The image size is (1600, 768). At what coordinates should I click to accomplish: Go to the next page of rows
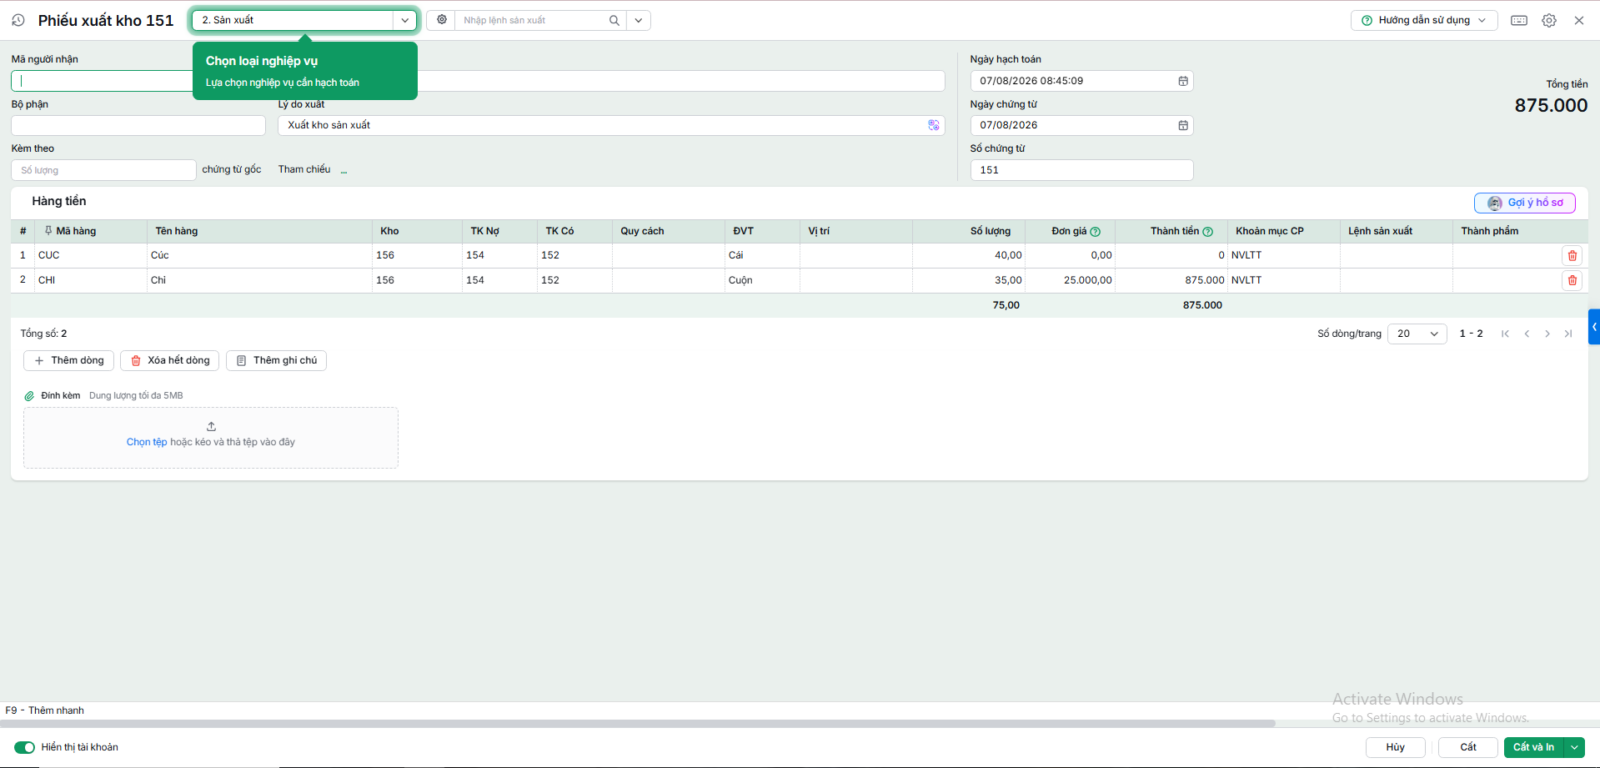[1547, 334]
